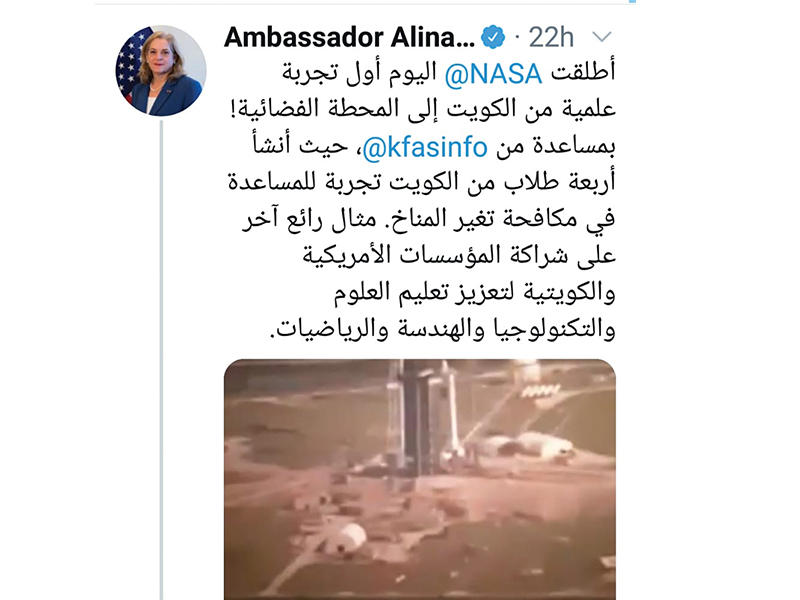Play the rocket launch pad video
The height and width of the screenshot is (600, 800).
[x=419, y=480]
